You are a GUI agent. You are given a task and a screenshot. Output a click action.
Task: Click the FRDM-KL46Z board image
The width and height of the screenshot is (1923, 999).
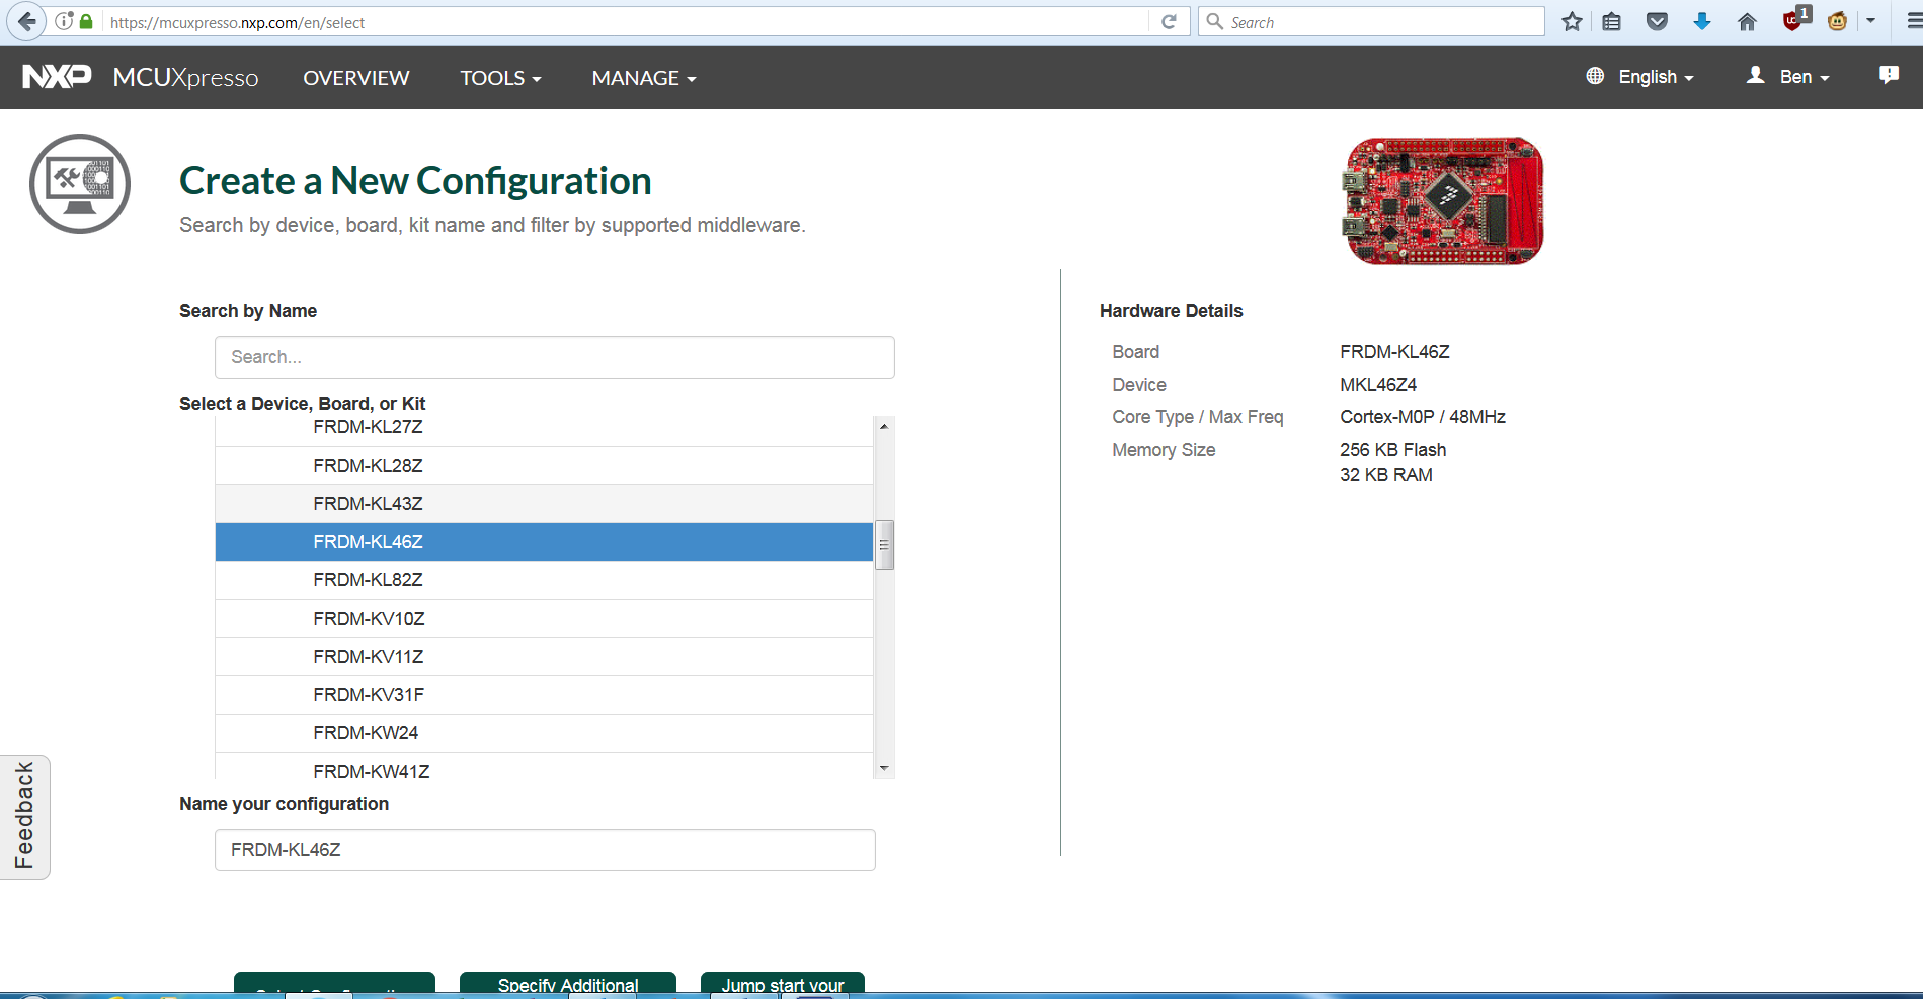1442,201
